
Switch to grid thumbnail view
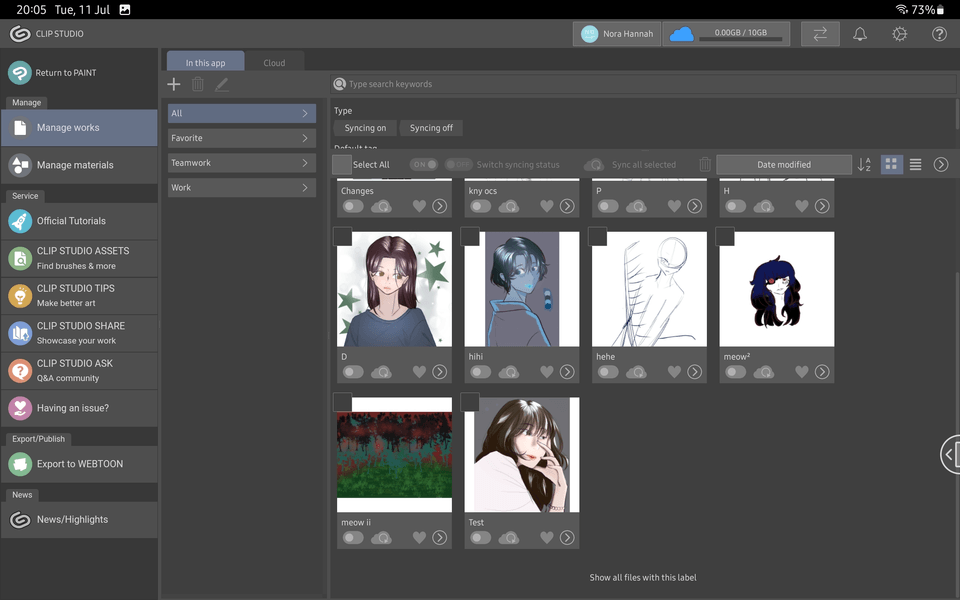(x=891, y=164)
